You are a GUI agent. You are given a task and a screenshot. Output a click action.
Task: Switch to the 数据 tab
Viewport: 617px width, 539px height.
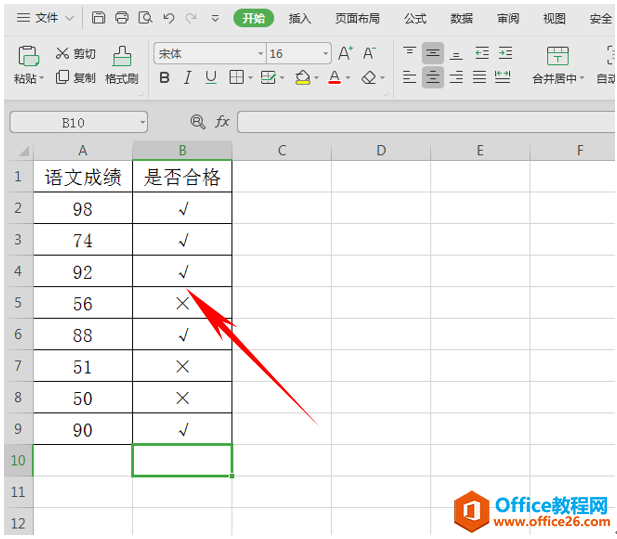coord(462,18)
